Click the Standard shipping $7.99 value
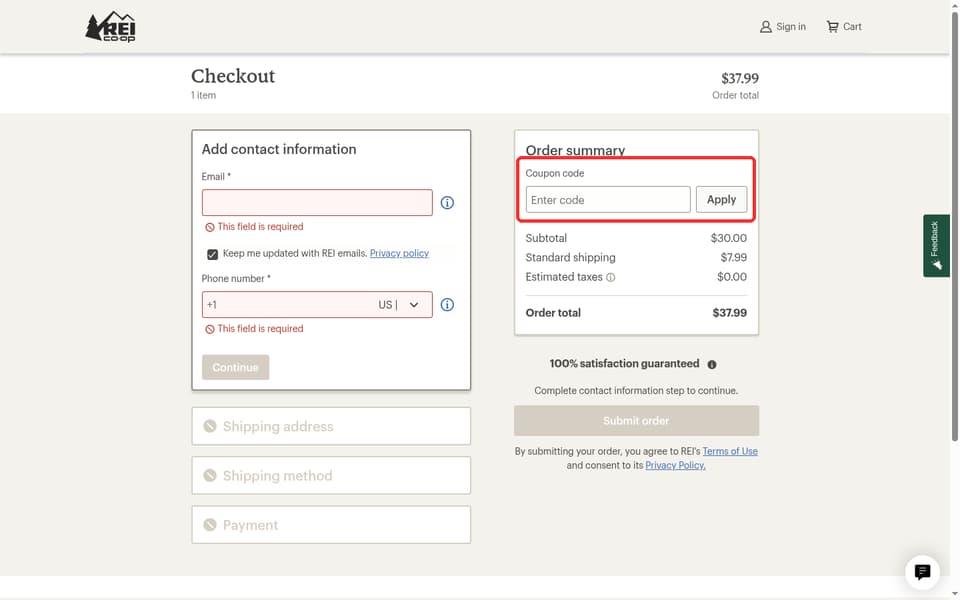Viewport: 960px width, 600px height. tap(733, 258)
